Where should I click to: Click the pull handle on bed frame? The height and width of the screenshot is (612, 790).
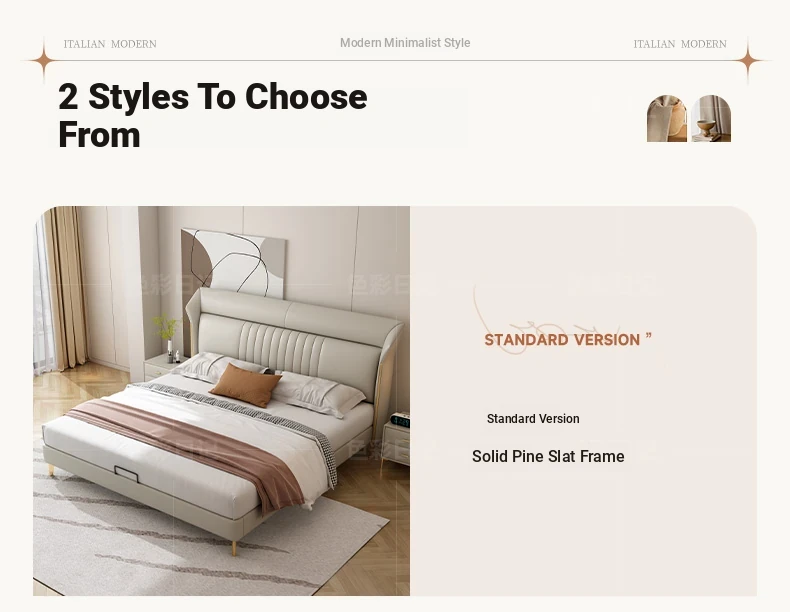[x=126, y=474]
